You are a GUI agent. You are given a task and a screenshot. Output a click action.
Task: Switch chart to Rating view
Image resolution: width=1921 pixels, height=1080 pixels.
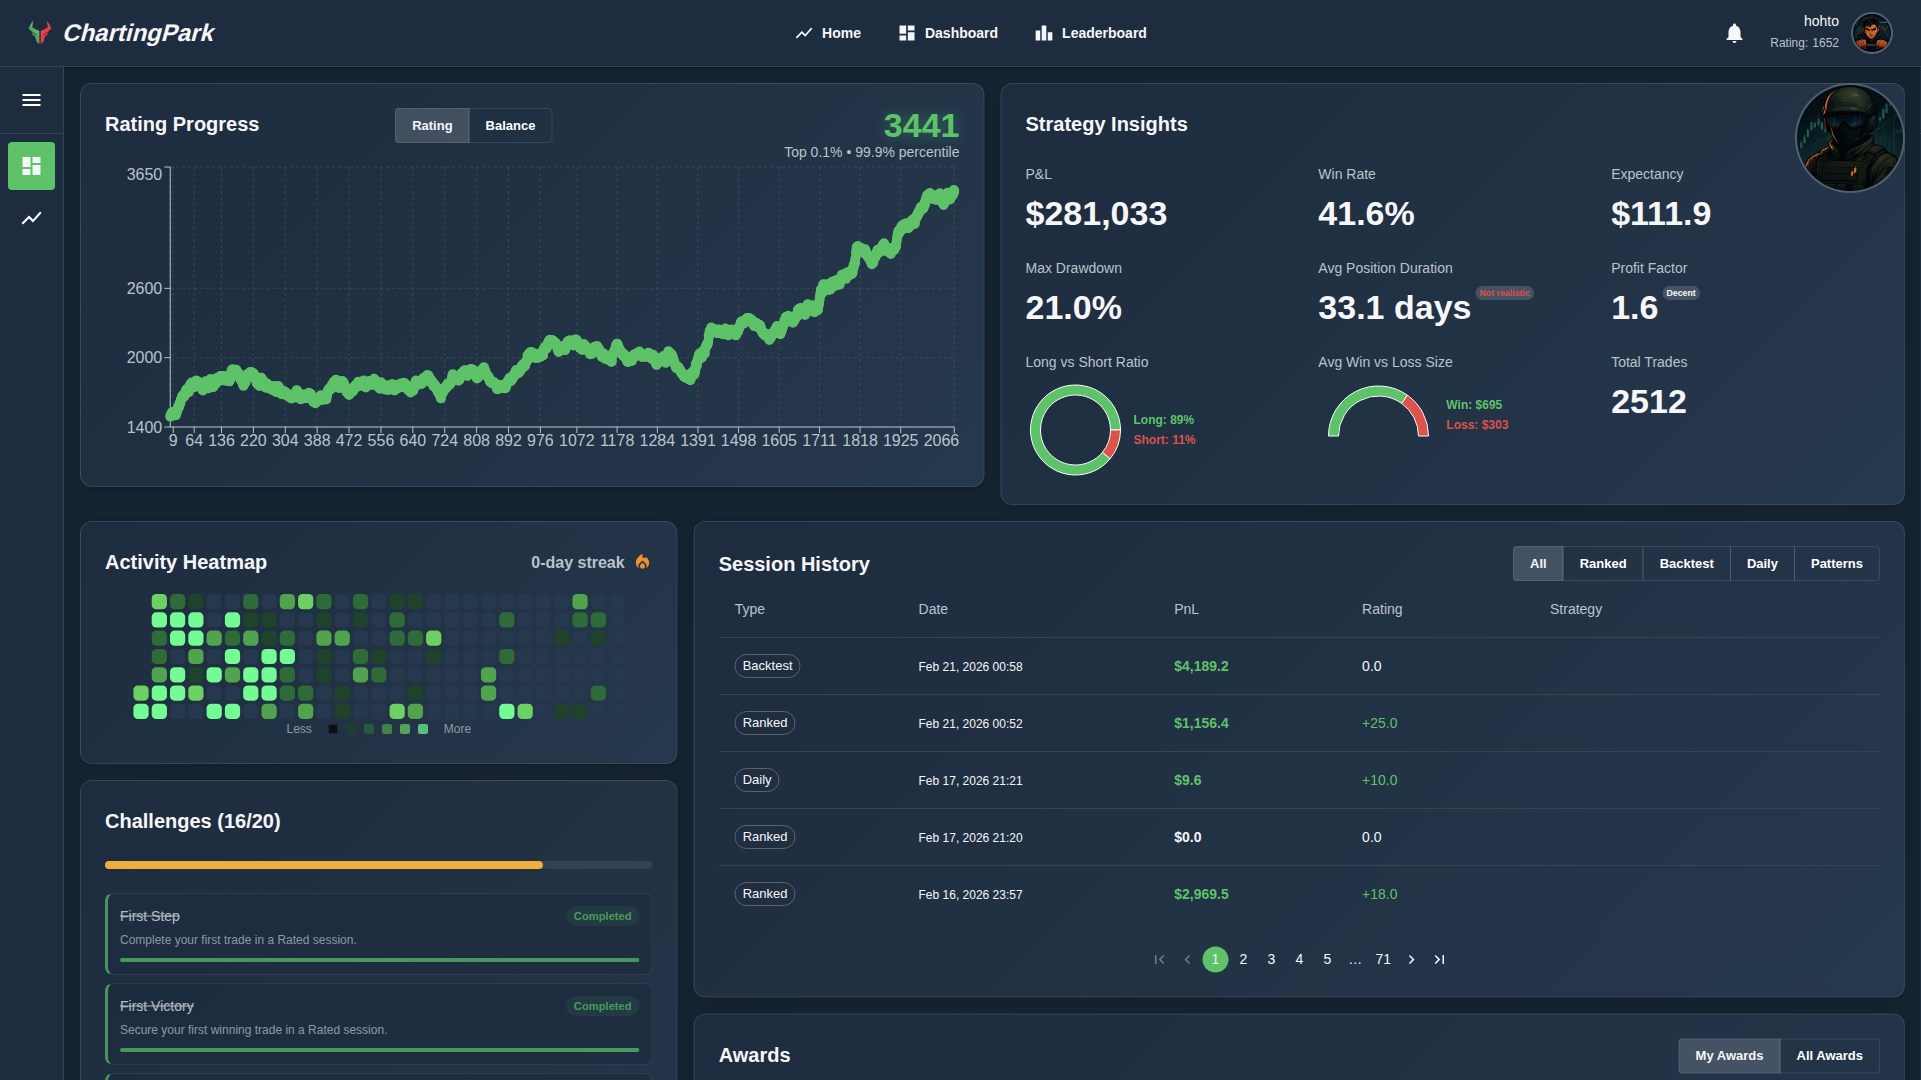click(432, 125)
